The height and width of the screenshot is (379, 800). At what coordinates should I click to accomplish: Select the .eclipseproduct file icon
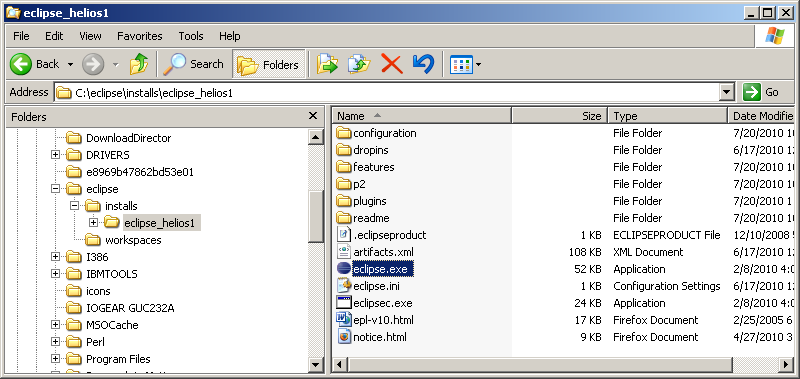pyautogui.click(x=344, y=235)
